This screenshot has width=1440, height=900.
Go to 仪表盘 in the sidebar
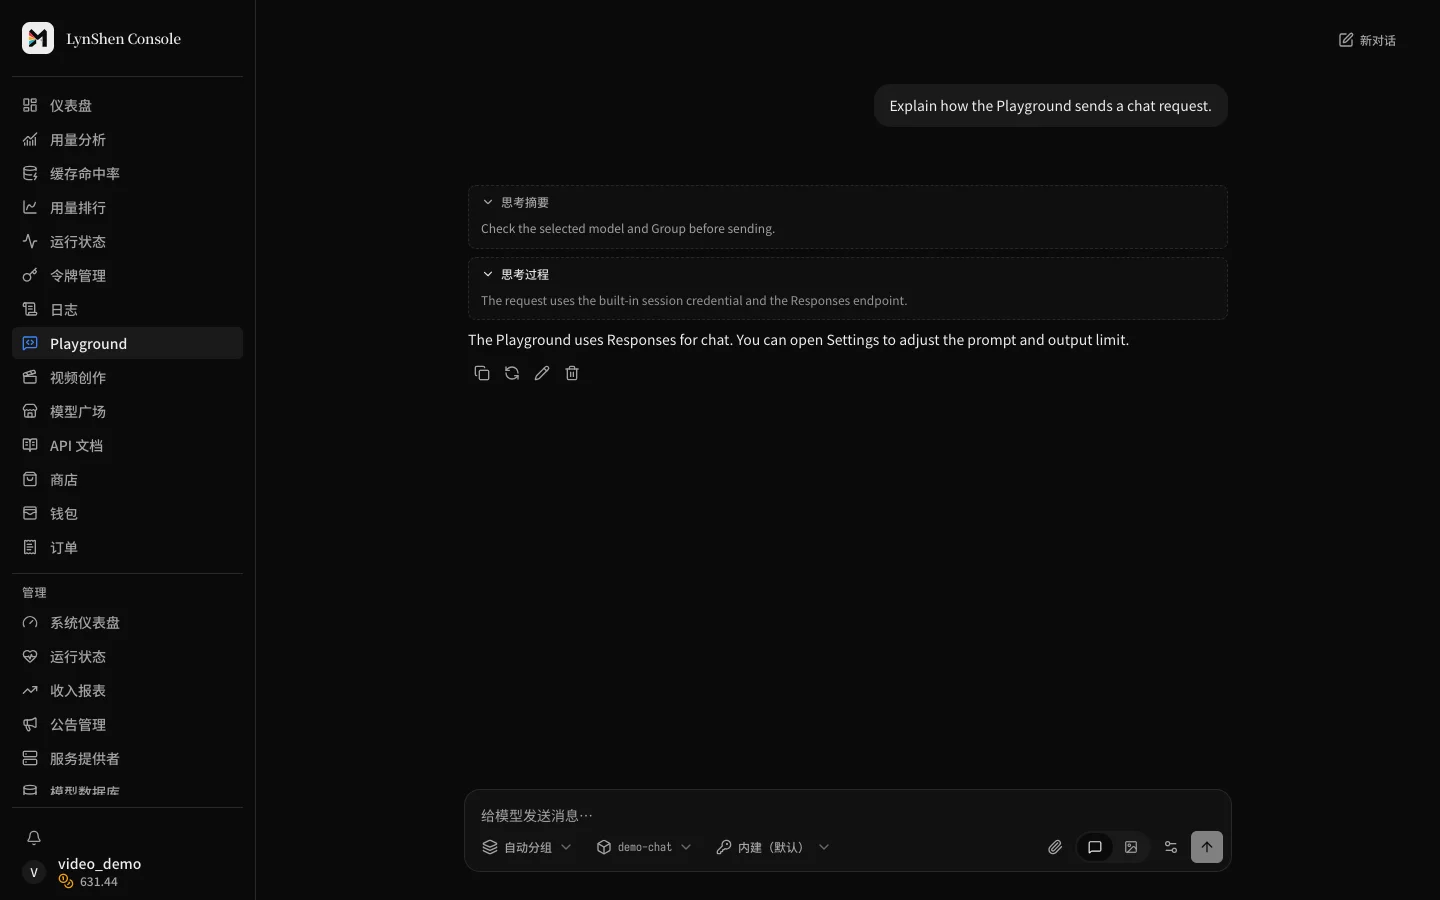[127, 105]
